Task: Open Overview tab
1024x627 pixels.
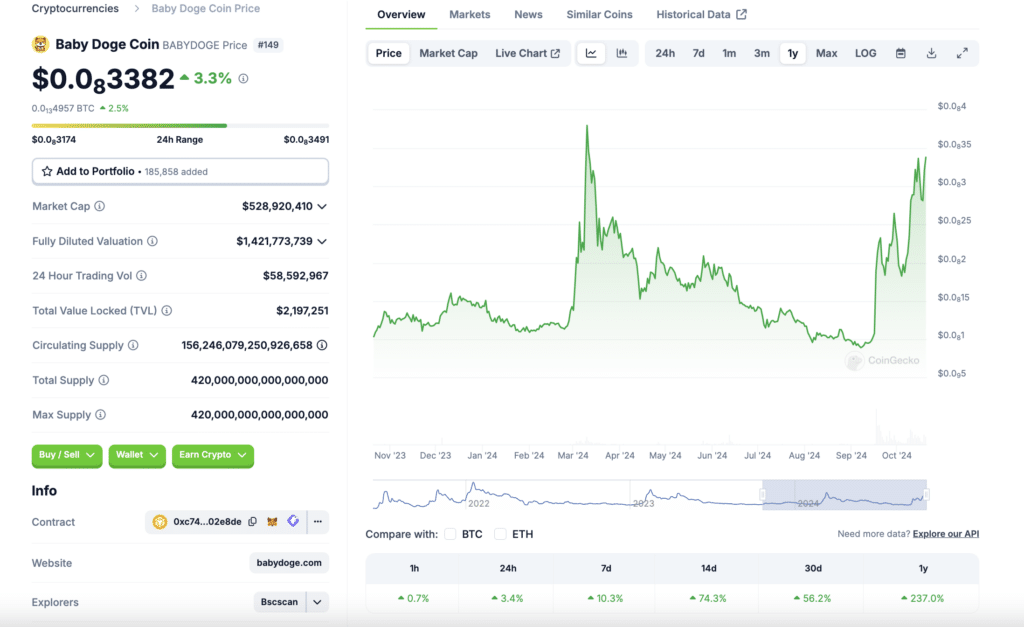Action: (x=401, y=14)
